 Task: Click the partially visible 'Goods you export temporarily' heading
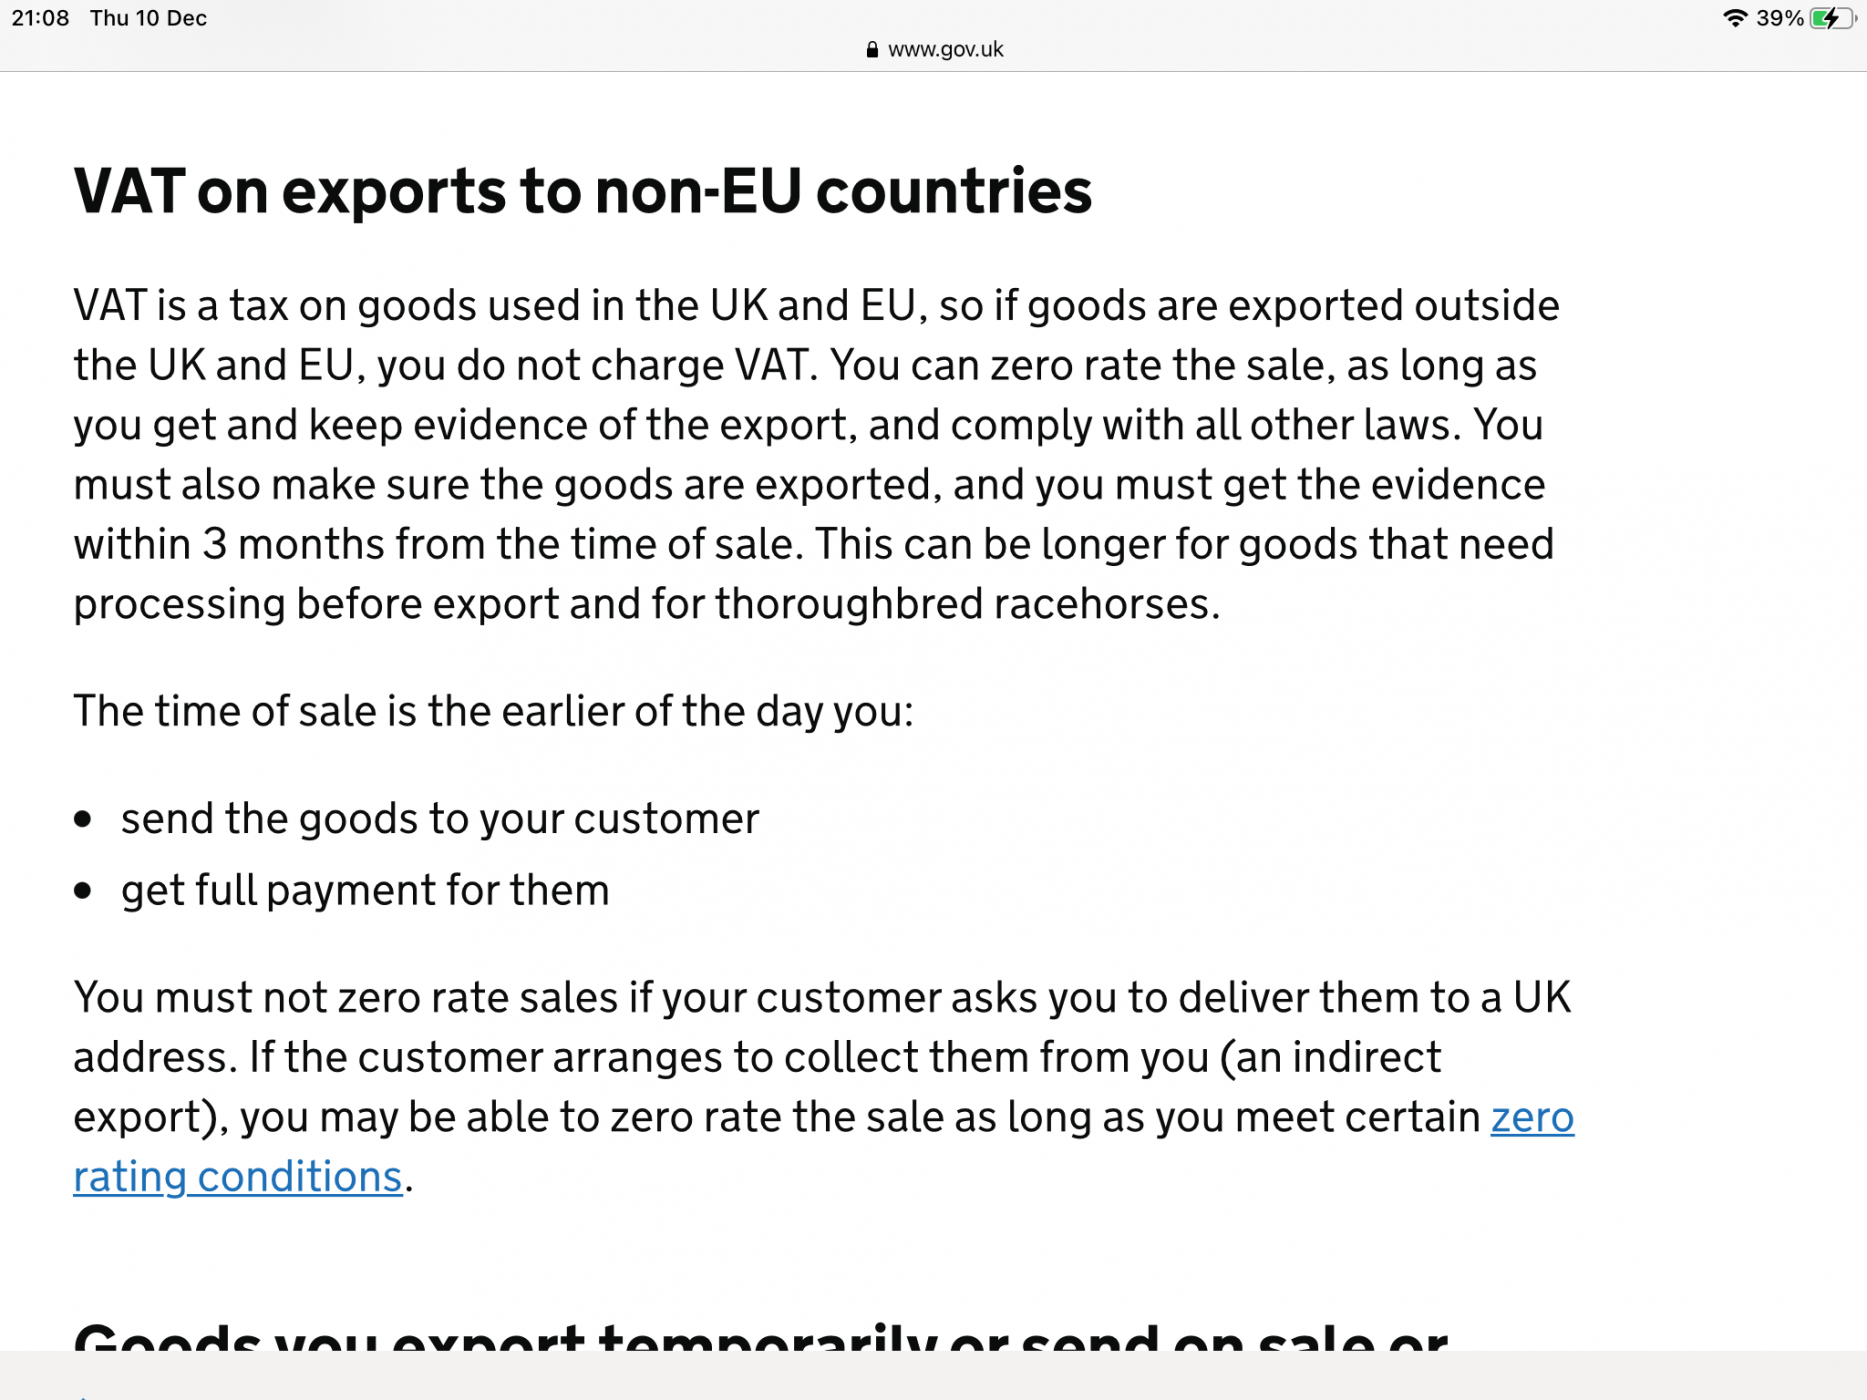tap(760, 1335)
